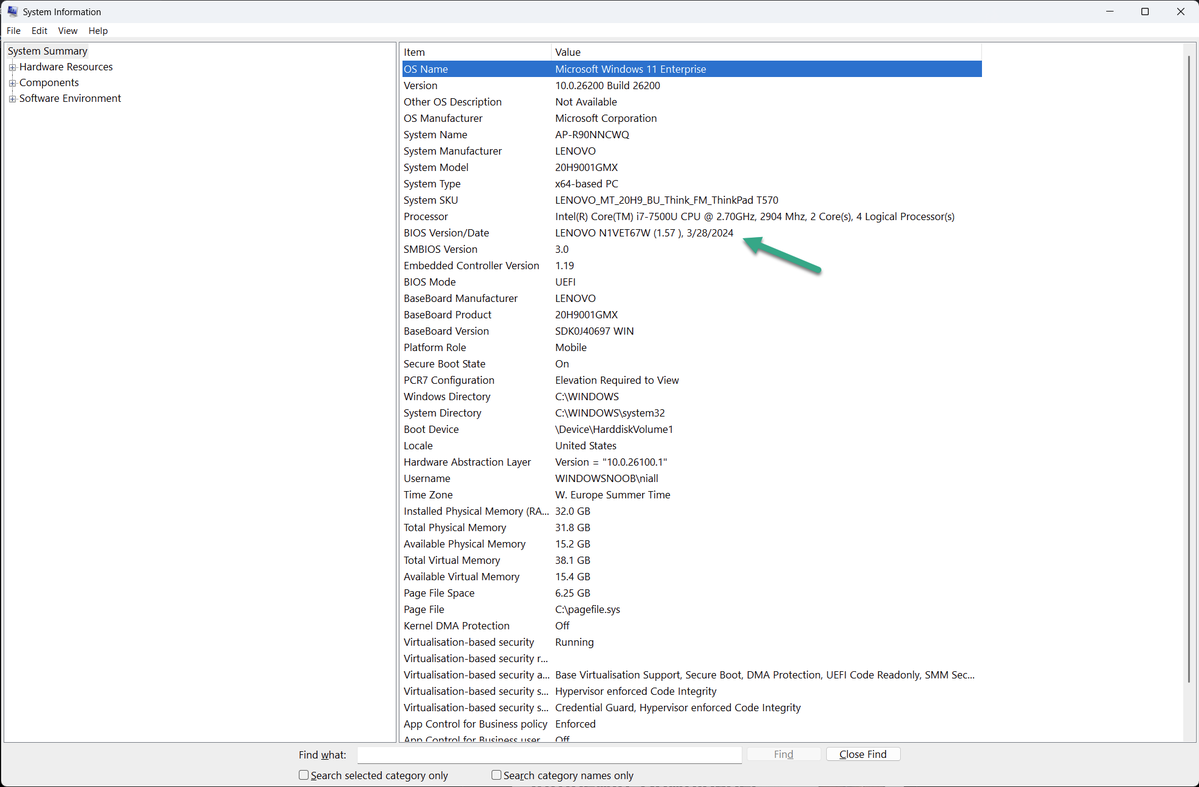Select the System Type row
Viewport: 1199px width, 787px height.
click(x=691, y=184)
